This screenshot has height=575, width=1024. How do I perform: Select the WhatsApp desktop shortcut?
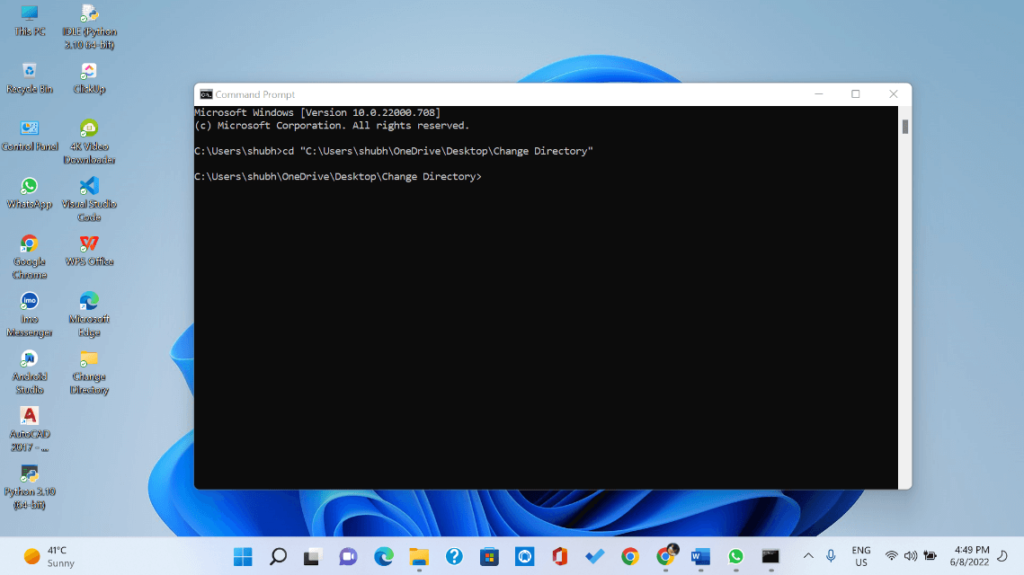pos(29,193)
